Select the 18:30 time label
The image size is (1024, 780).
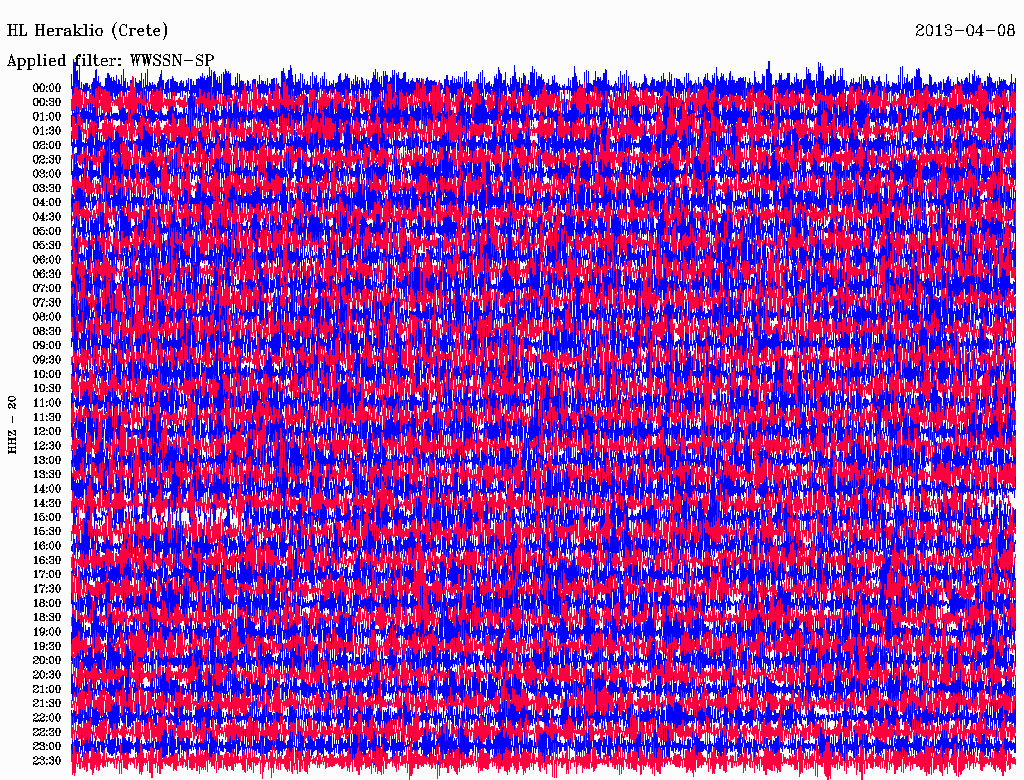tap(46, 617)
